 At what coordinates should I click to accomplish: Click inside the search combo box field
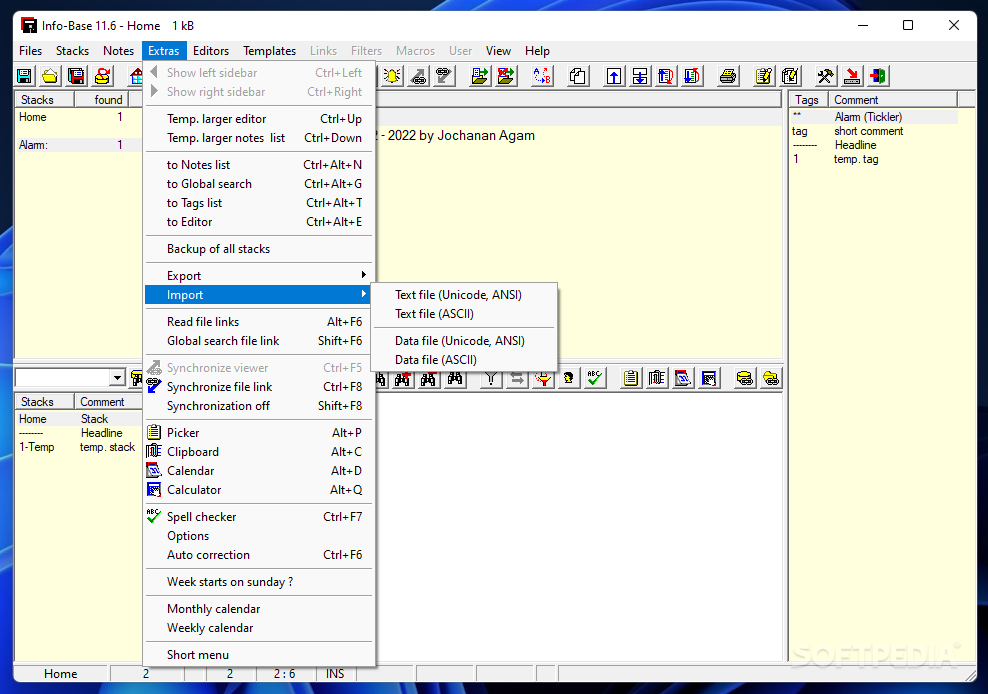pos(62,378)
